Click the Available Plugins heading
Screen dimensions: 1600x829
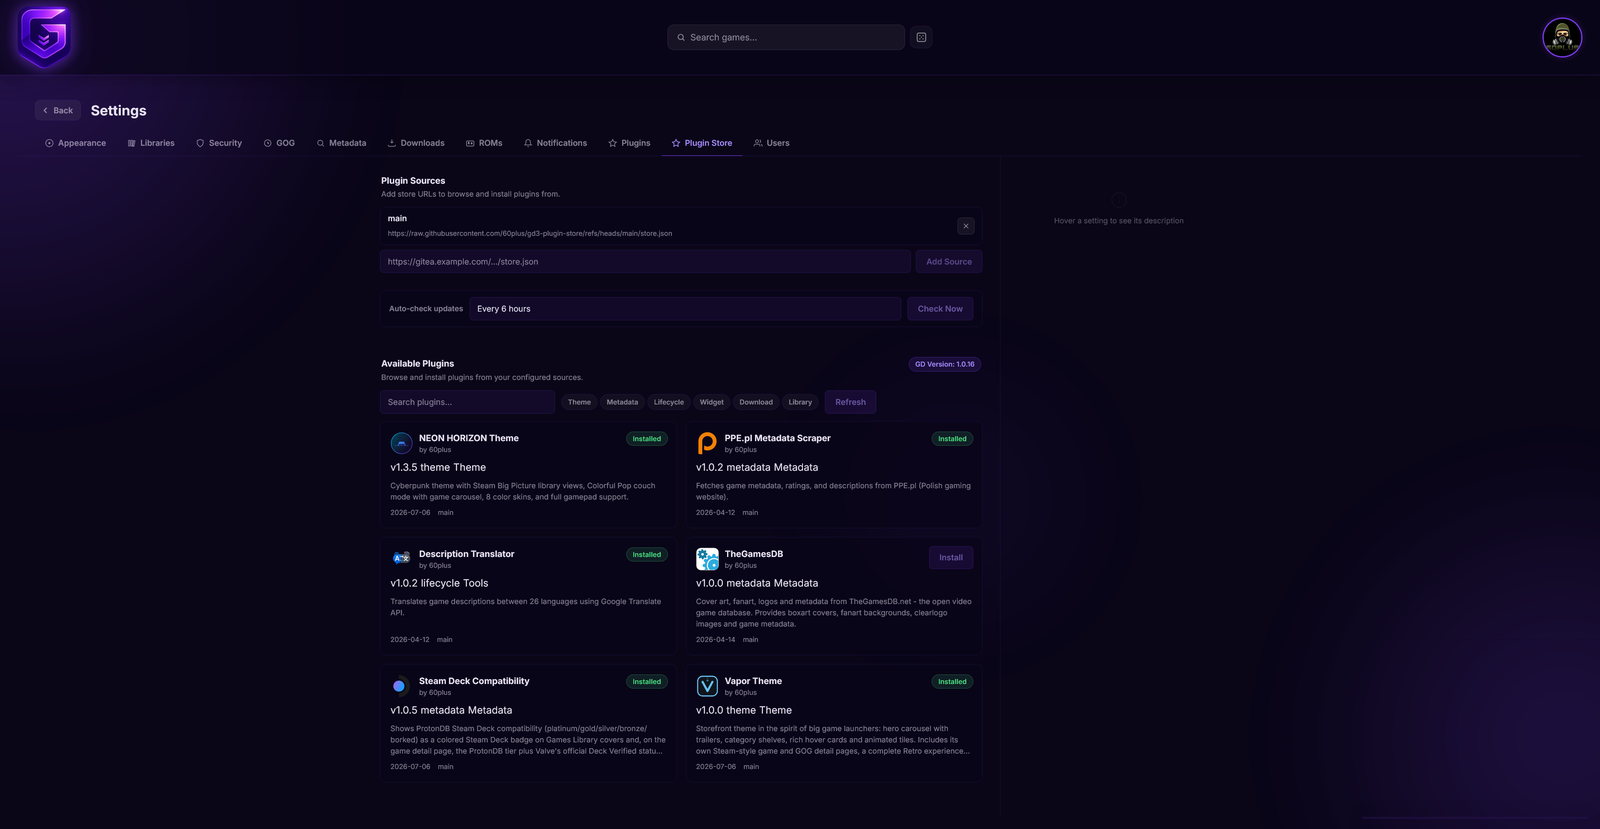pyautogui.click(x=417, y=364)
